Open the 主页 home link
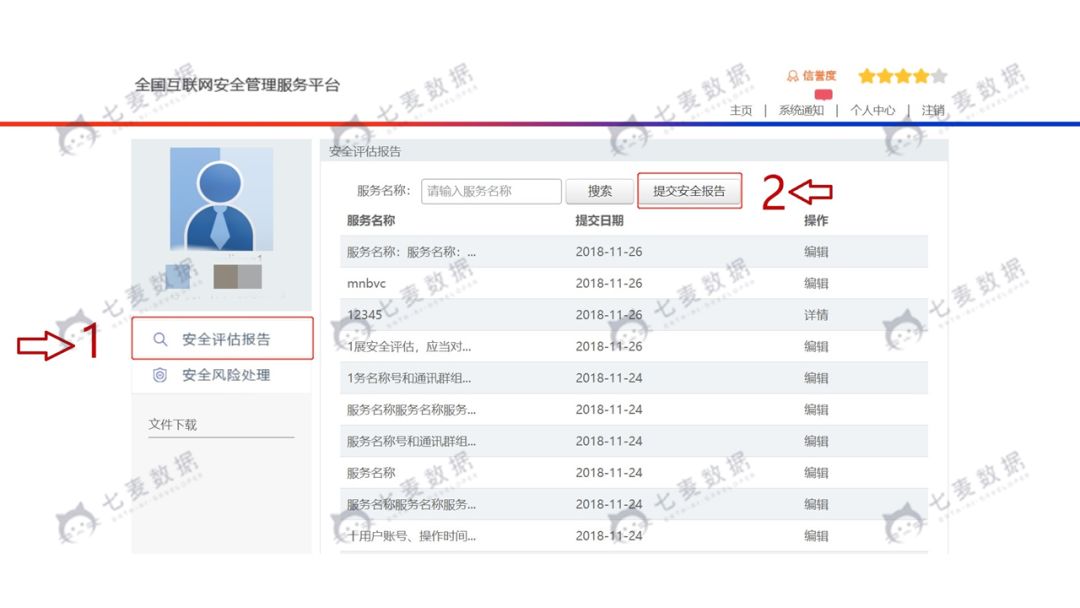The height and width of the screenshot is (608, 1080). point(741,110)
